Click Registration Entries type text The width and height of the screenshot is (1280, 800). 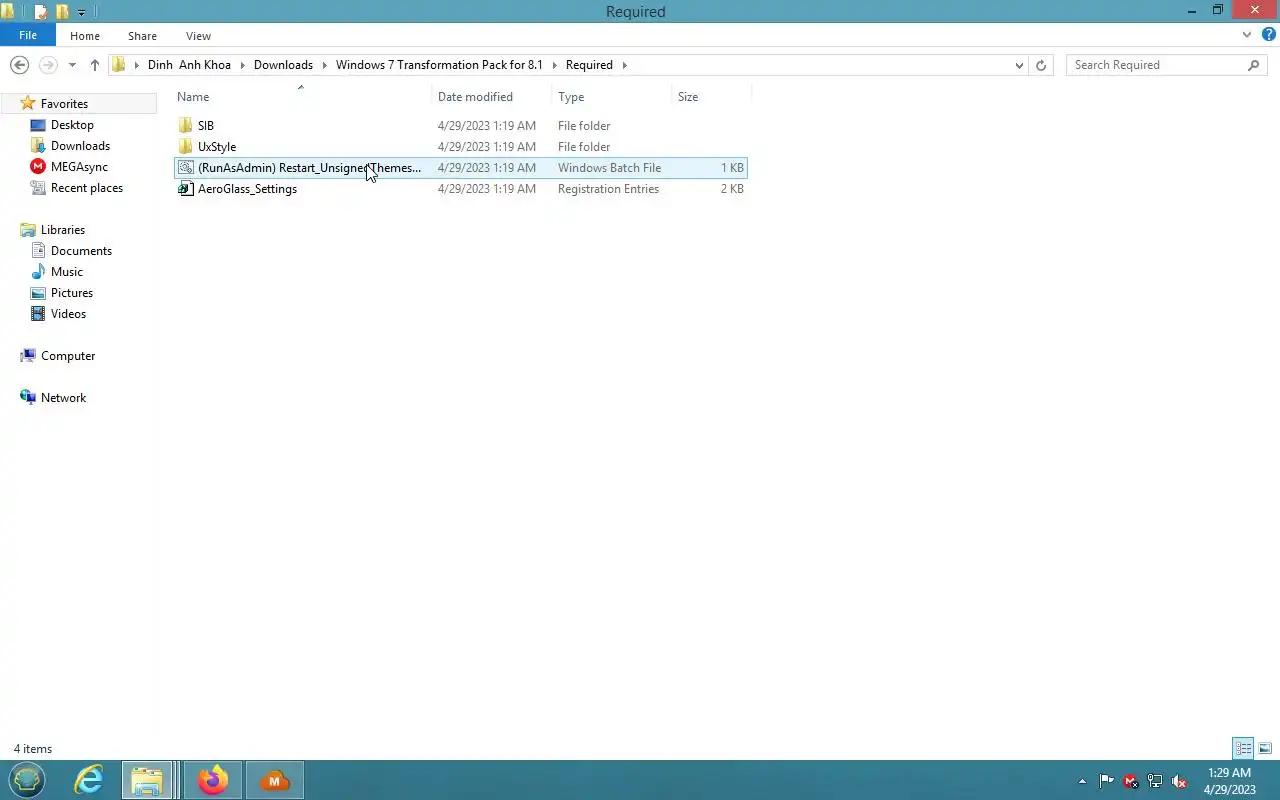click(608, 189)
